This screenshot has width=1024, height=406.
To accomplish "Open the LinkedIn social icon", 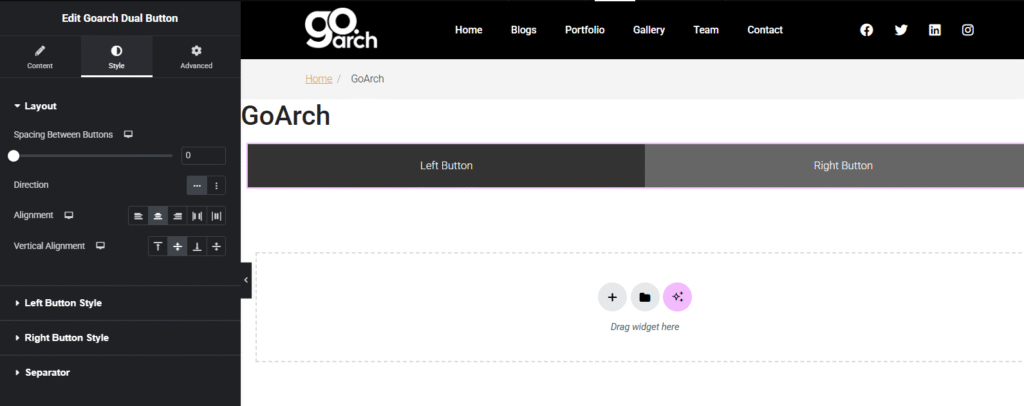I will [935, 30].
